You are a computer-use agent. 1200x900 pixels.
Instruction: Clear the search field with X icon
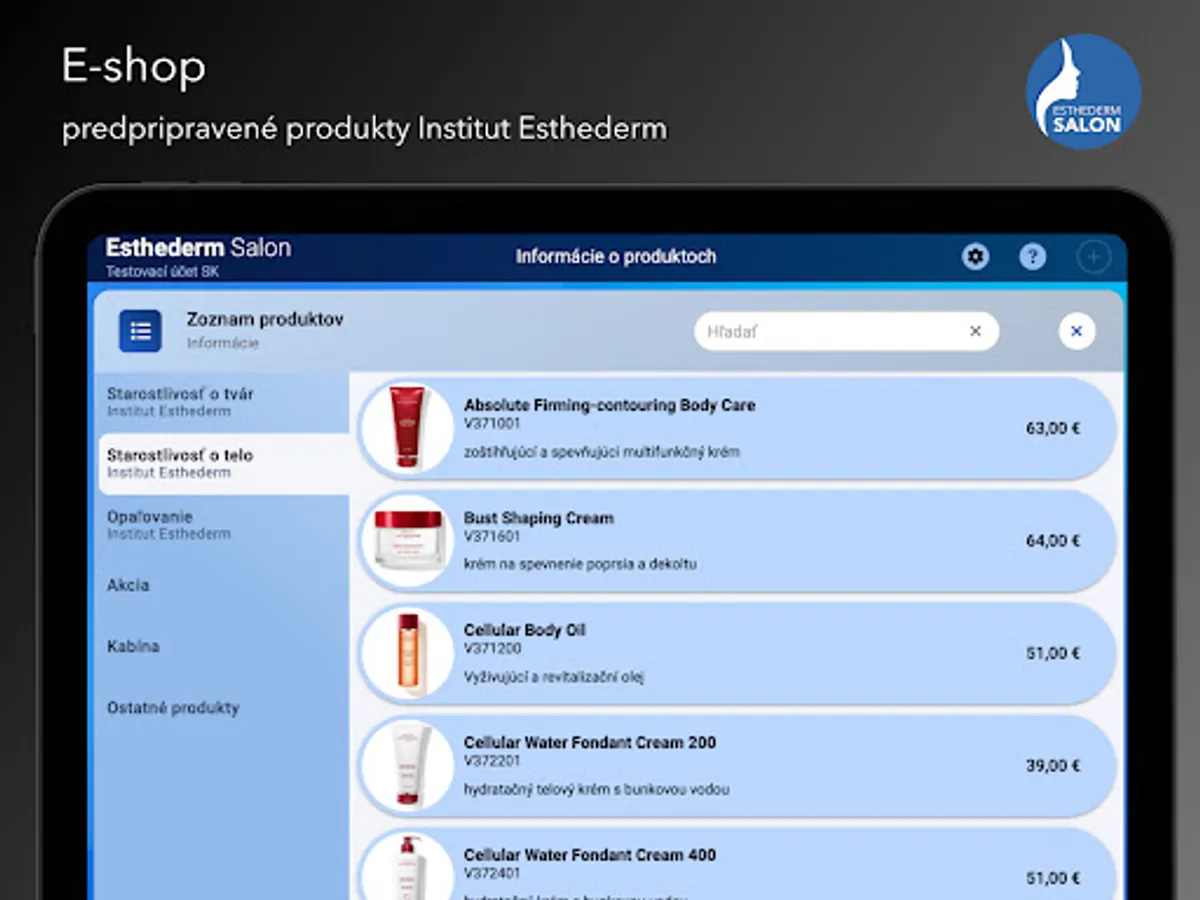pyautogui.click(x=975, y=331)
